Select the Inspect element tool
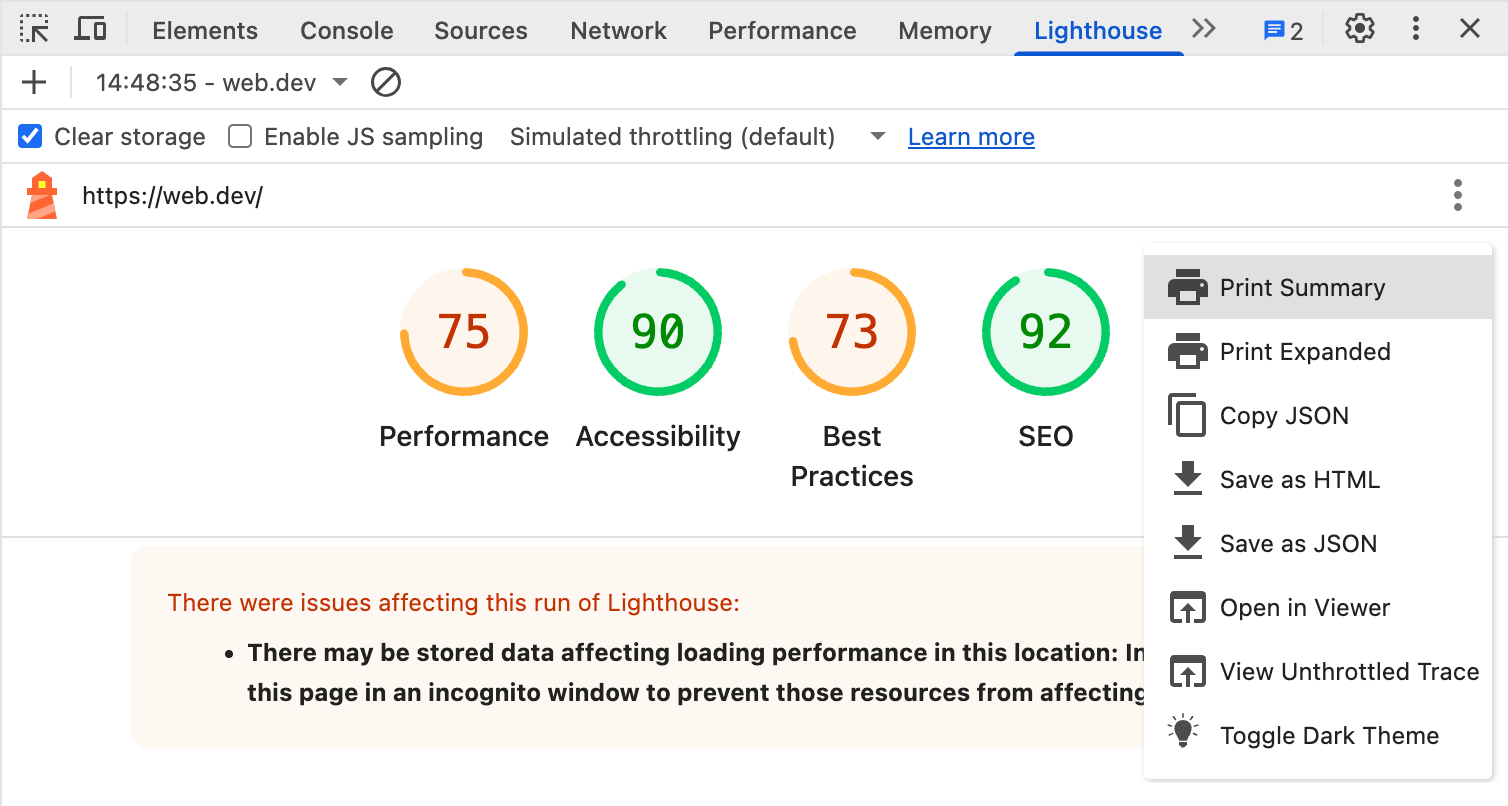Image resolution: width=1508 pixels, height=806 pixels. (x=34, y=29)
